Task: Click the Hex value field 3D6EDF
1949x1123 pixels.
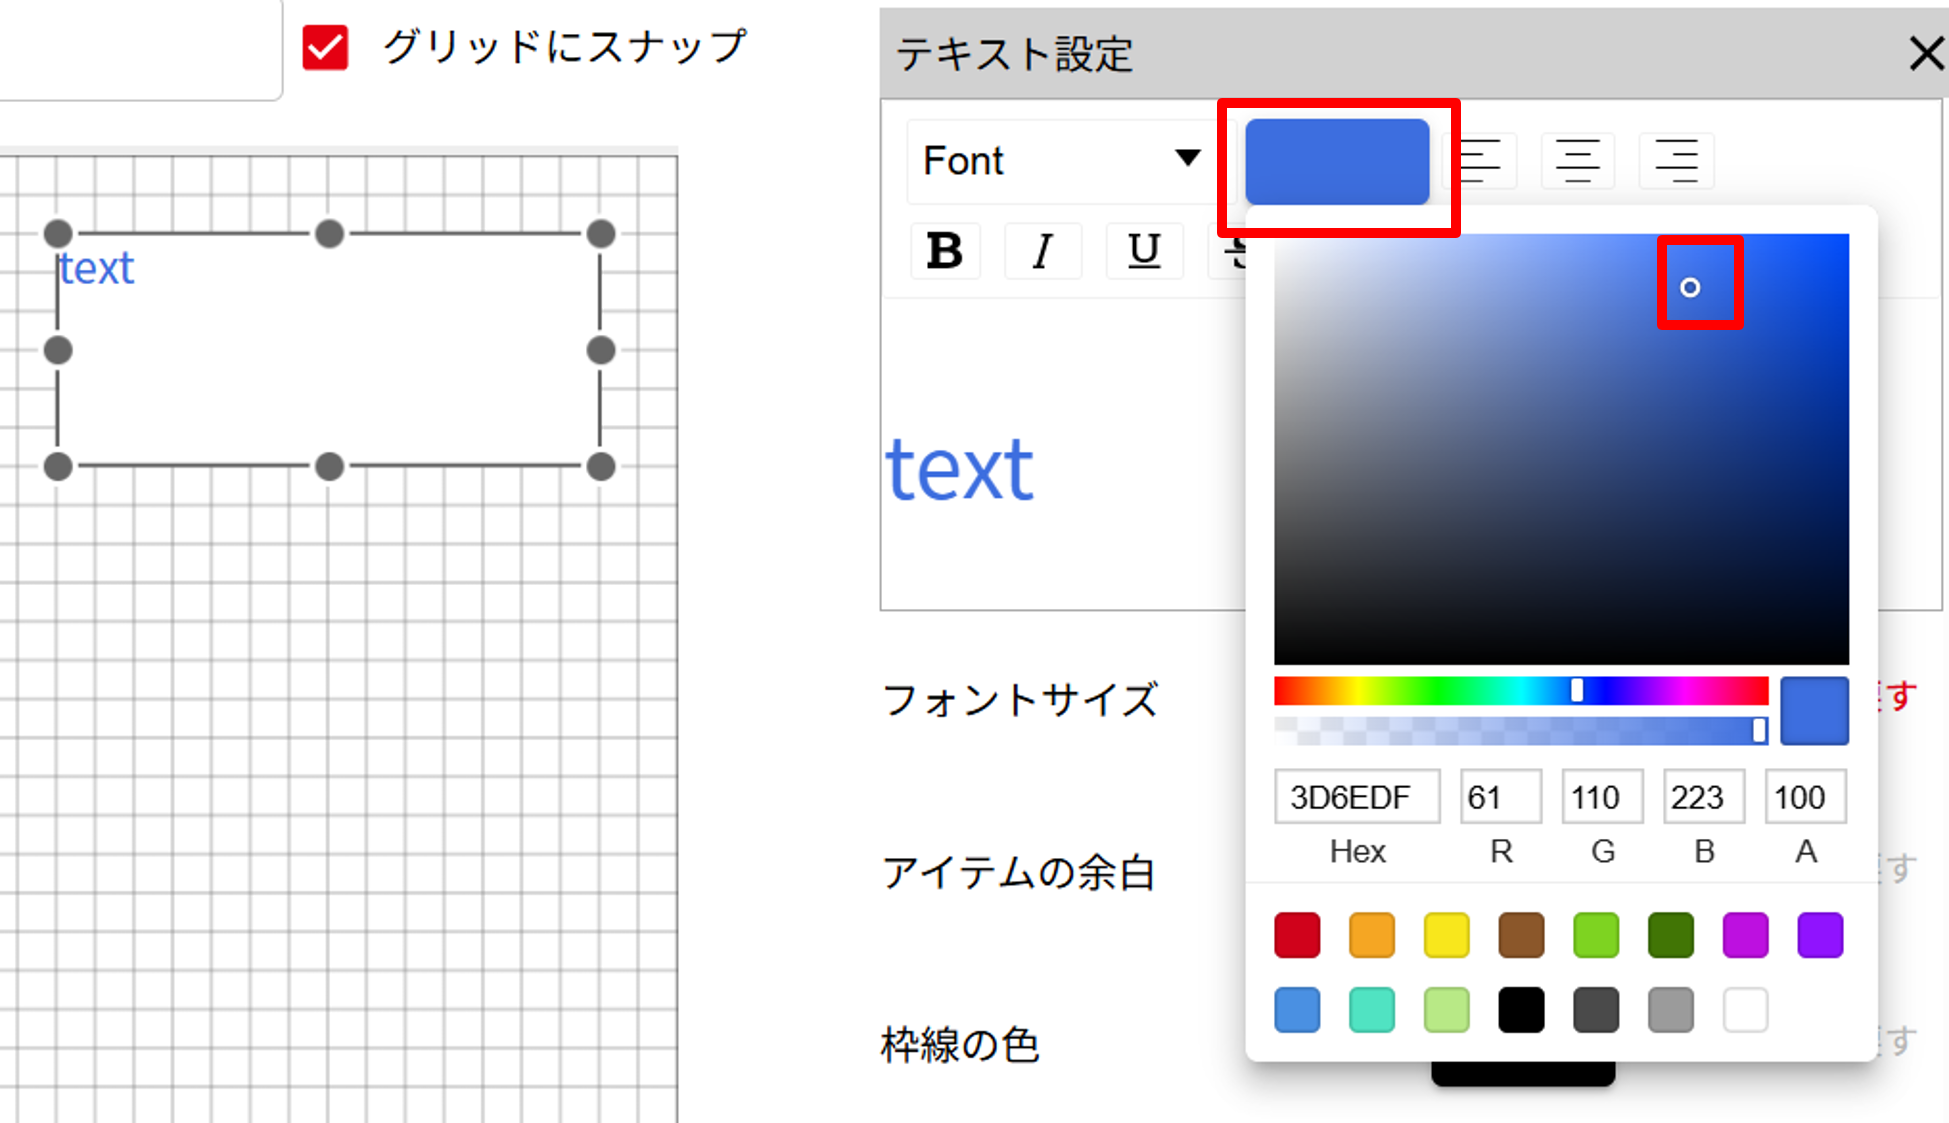Action: [1357, 797]
